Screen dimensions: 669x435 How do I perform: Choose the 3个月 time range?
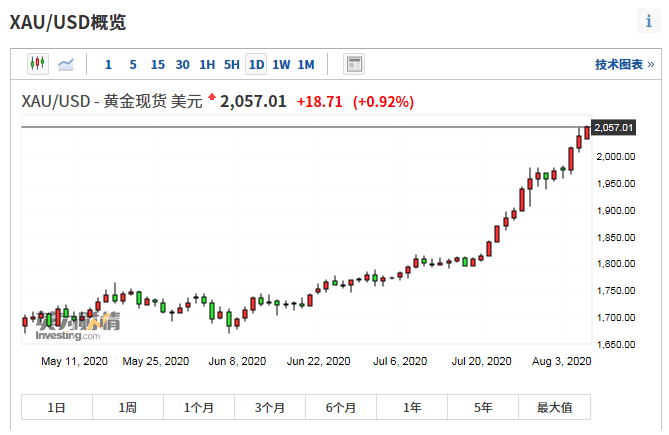click(270, 407)
